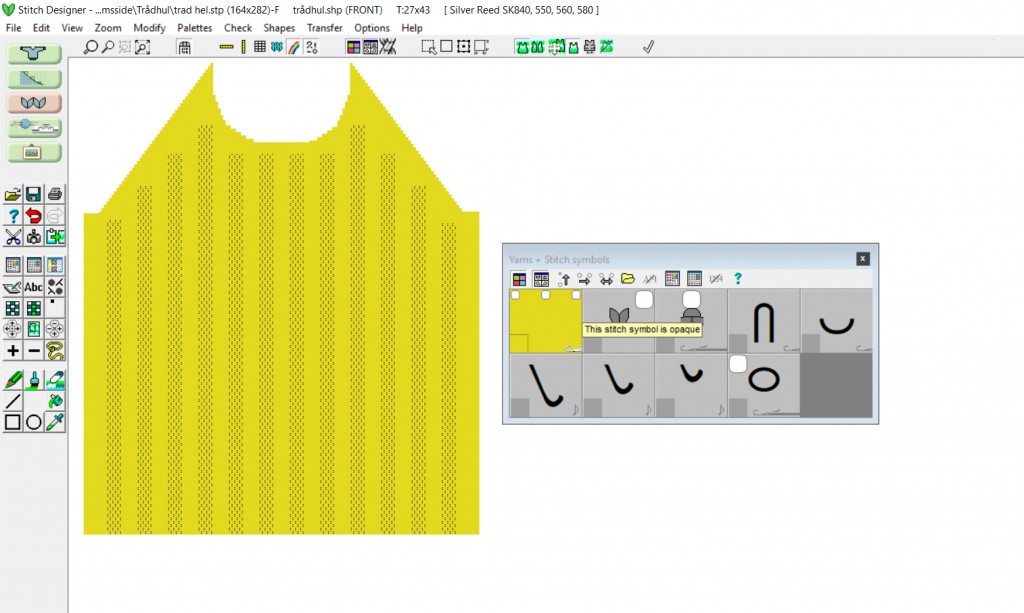Toggle the checkbox on the oval stitch symbol

pyautogui.click(x=737, y=364)
